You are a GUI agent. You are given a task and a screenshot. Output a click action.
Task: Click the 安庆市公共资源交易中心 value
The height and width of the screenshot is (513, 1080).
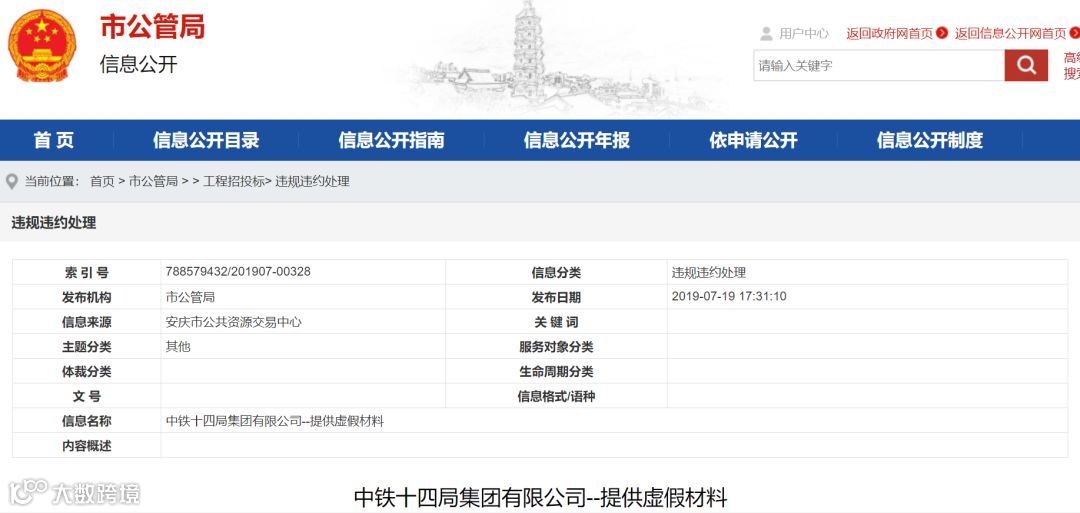[233, 322]
